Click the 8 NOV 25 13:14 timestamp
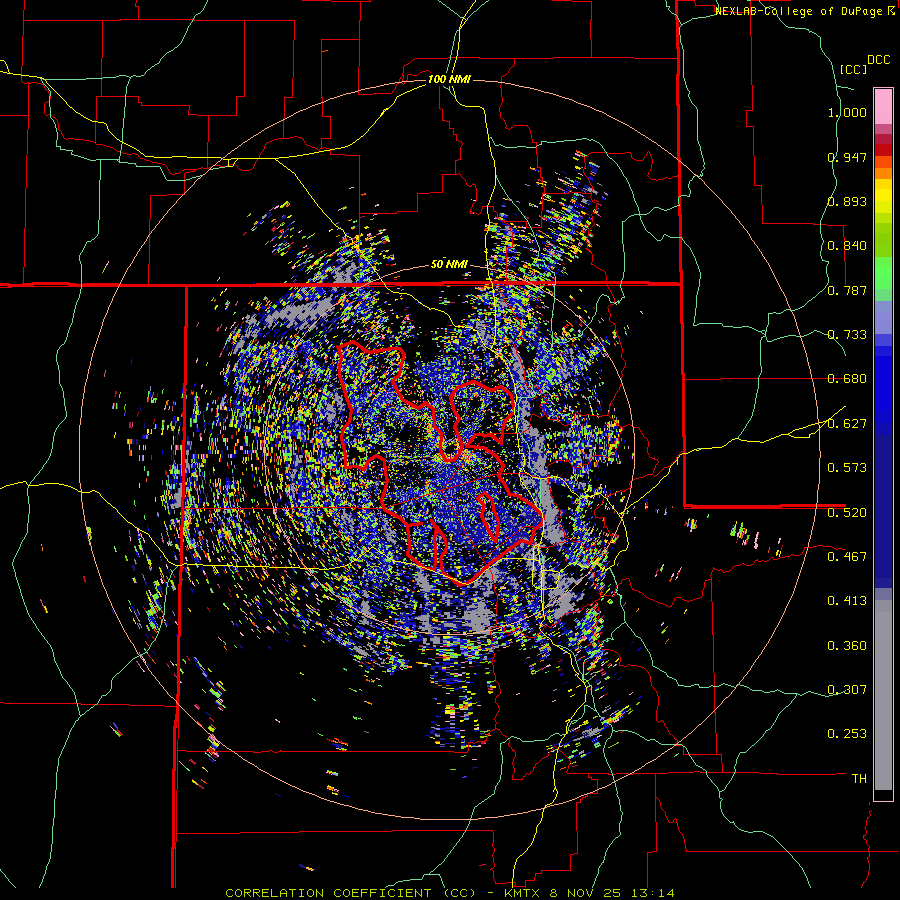 [612, 893]
